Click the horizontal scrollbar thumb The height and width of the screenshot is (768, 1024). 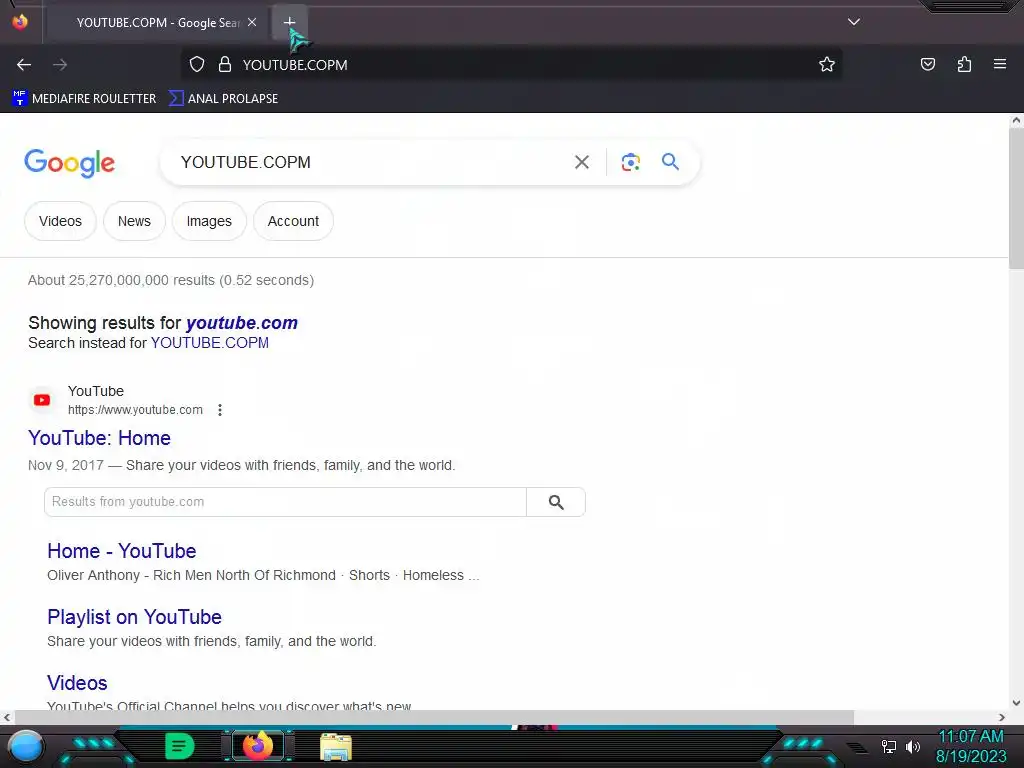coord(434,717)
